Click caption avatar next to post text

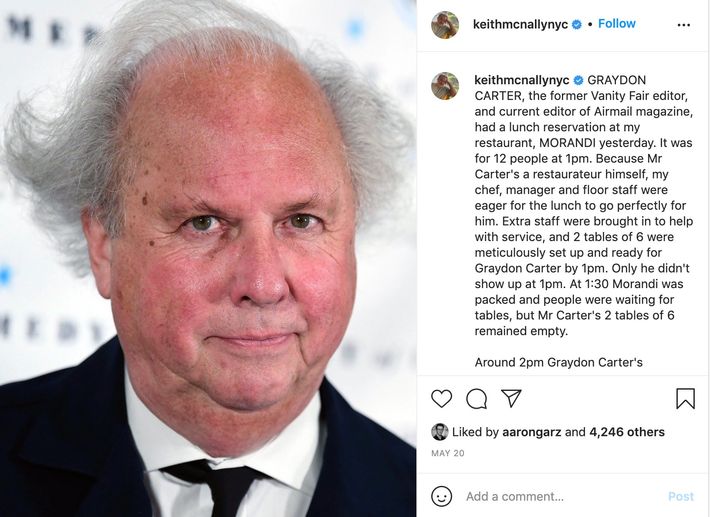click(x=445, y=86)
